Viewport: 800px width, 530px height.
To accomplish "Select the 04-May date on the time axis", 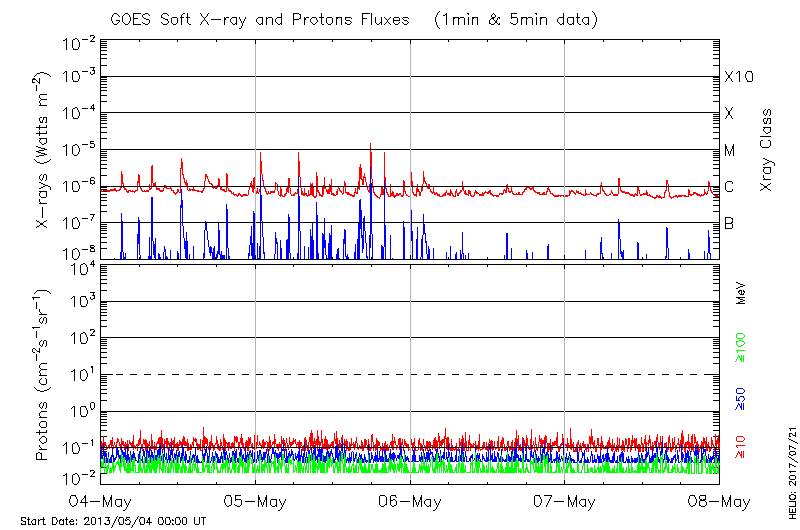I will click(x=102, y=500).
